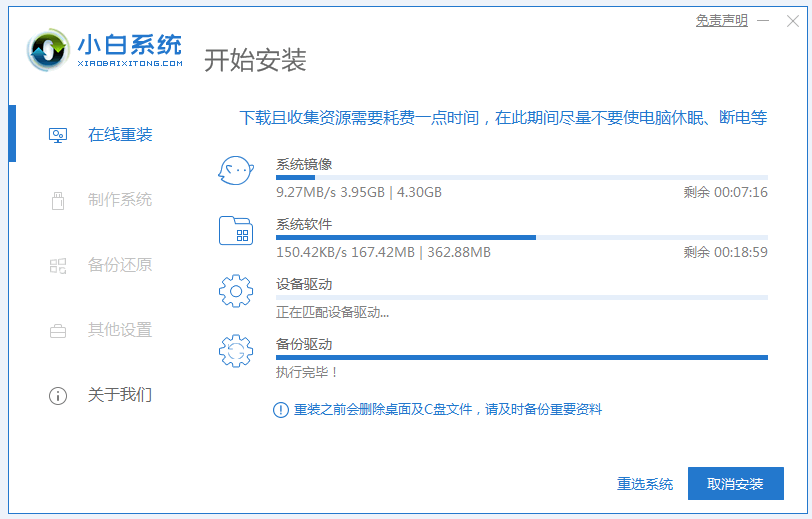This screenshot has width=812, height=519.
Task: Click the 系统镜像 download progress bar
Action: (x=521, y=177)
